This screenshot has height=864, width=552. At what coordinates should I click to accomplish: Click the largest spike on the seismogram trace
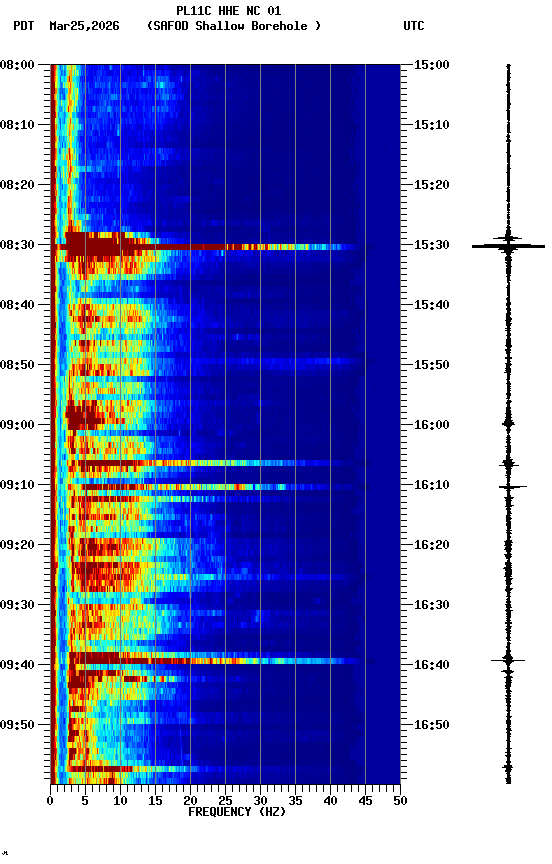coord(508,246)
